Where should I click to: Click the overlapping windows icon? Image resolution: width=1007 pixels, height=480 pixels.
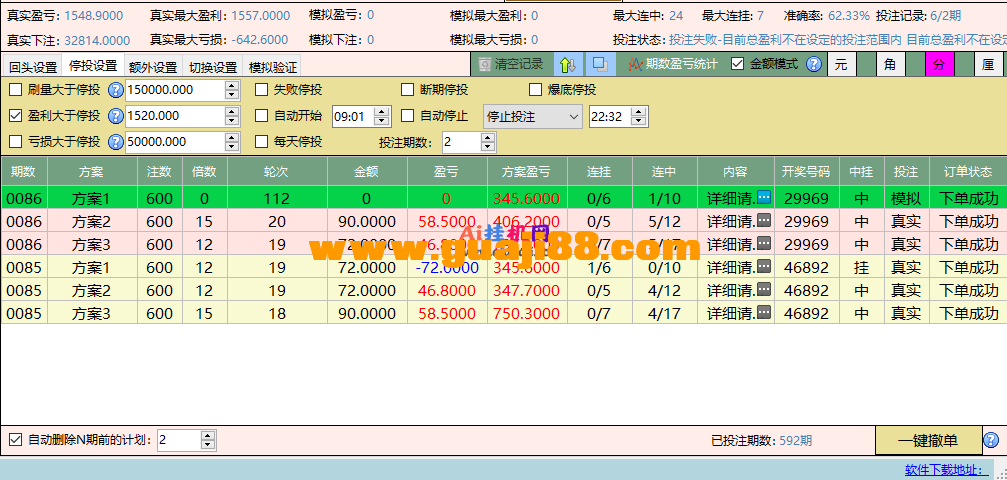(x=600, y=64)
